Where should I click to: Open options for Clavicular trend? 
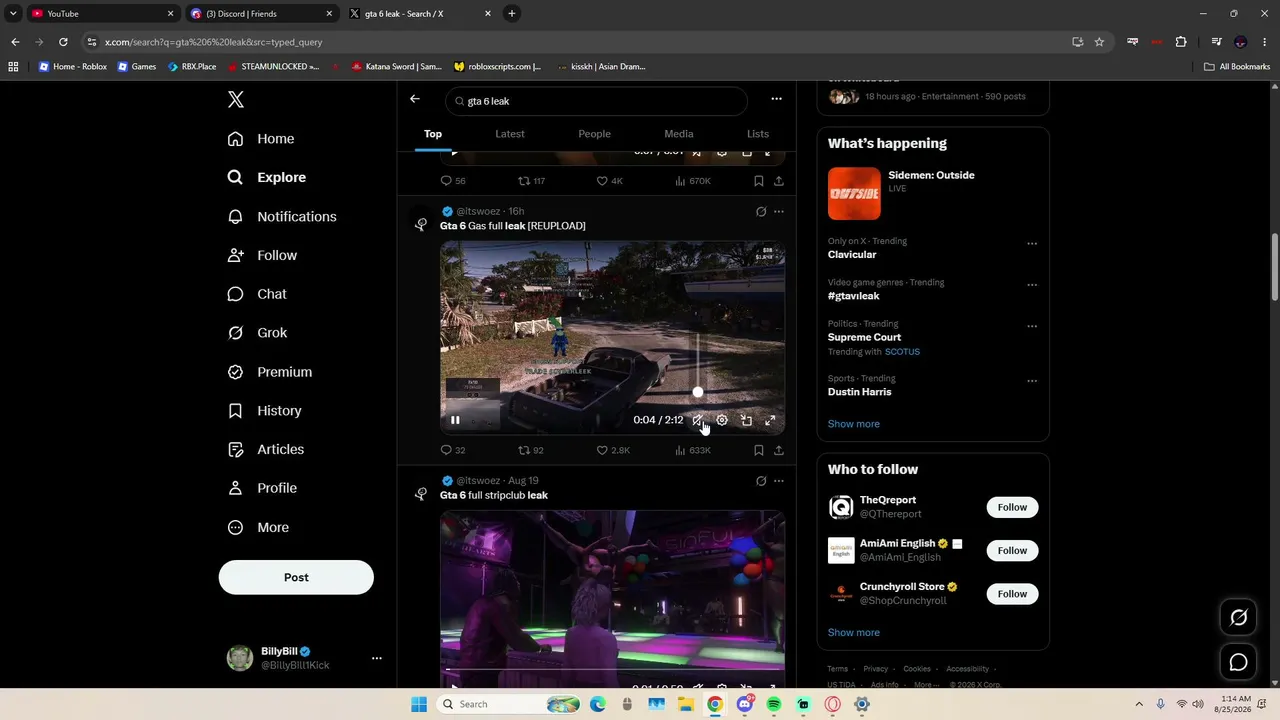click(1032, 244)
